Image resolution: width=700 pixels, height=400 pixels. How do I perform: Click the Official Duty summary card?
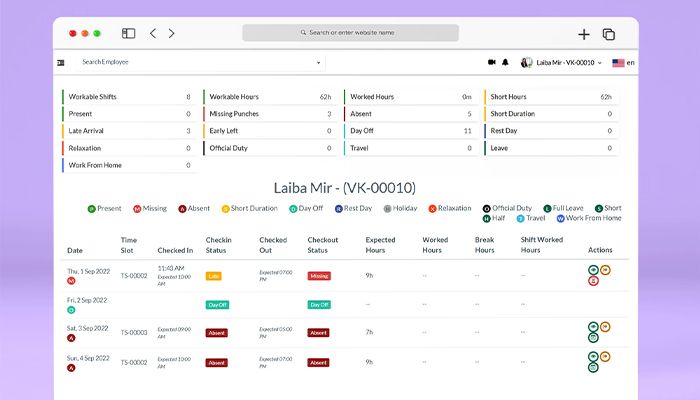[x=269, y=148]
